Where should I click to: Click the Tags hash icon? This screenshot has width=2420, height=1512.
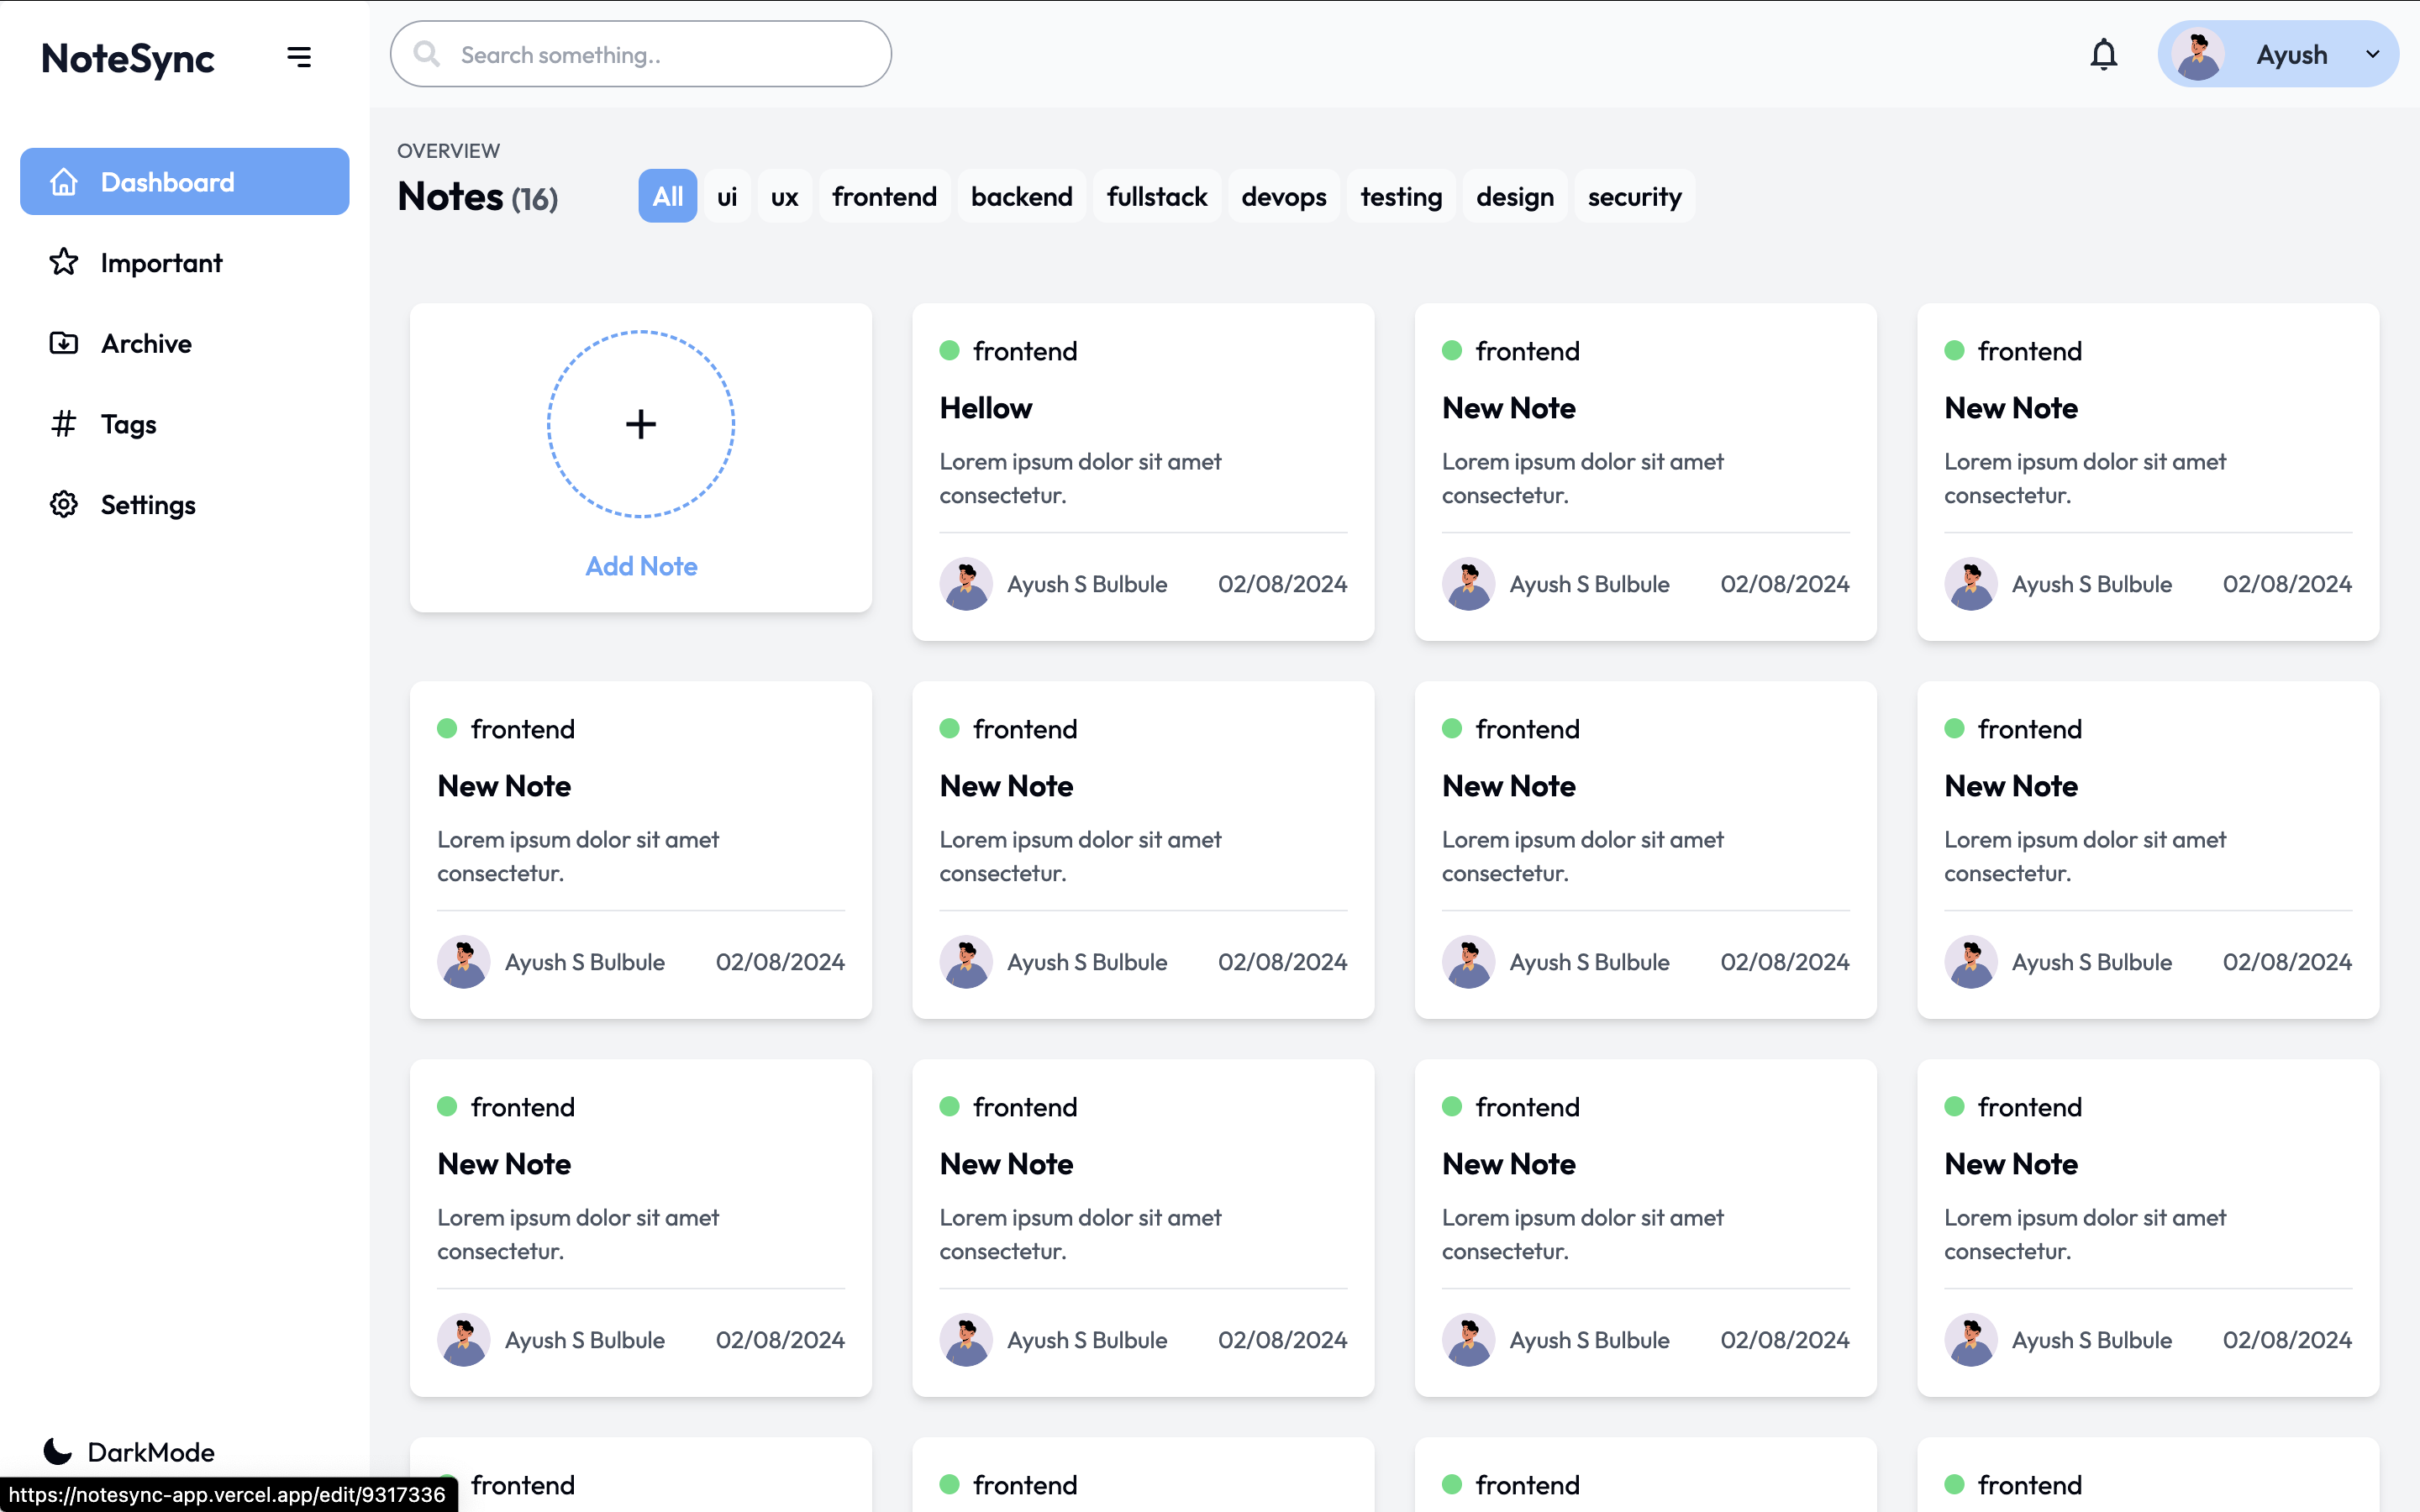pyautogui.click(x=64, y=424)
